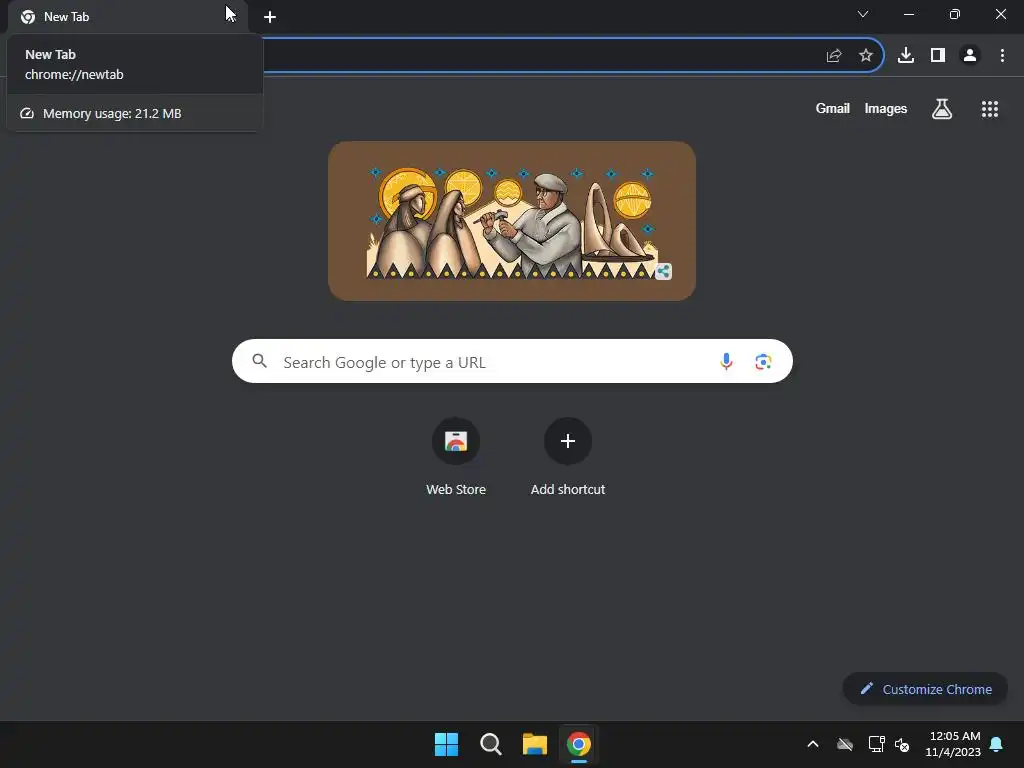Image resolution: width=1024 pixels, height=768 pixels.
Task: Restore down the Chrome window
Action: (955, 14)
